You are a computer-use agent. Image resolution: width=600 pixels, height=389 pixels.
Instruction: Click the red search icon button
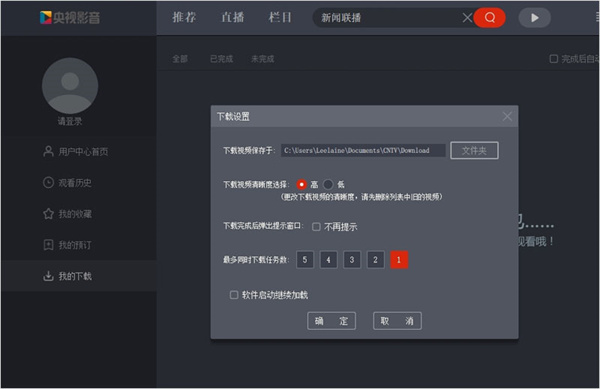(x=489, y=18)
